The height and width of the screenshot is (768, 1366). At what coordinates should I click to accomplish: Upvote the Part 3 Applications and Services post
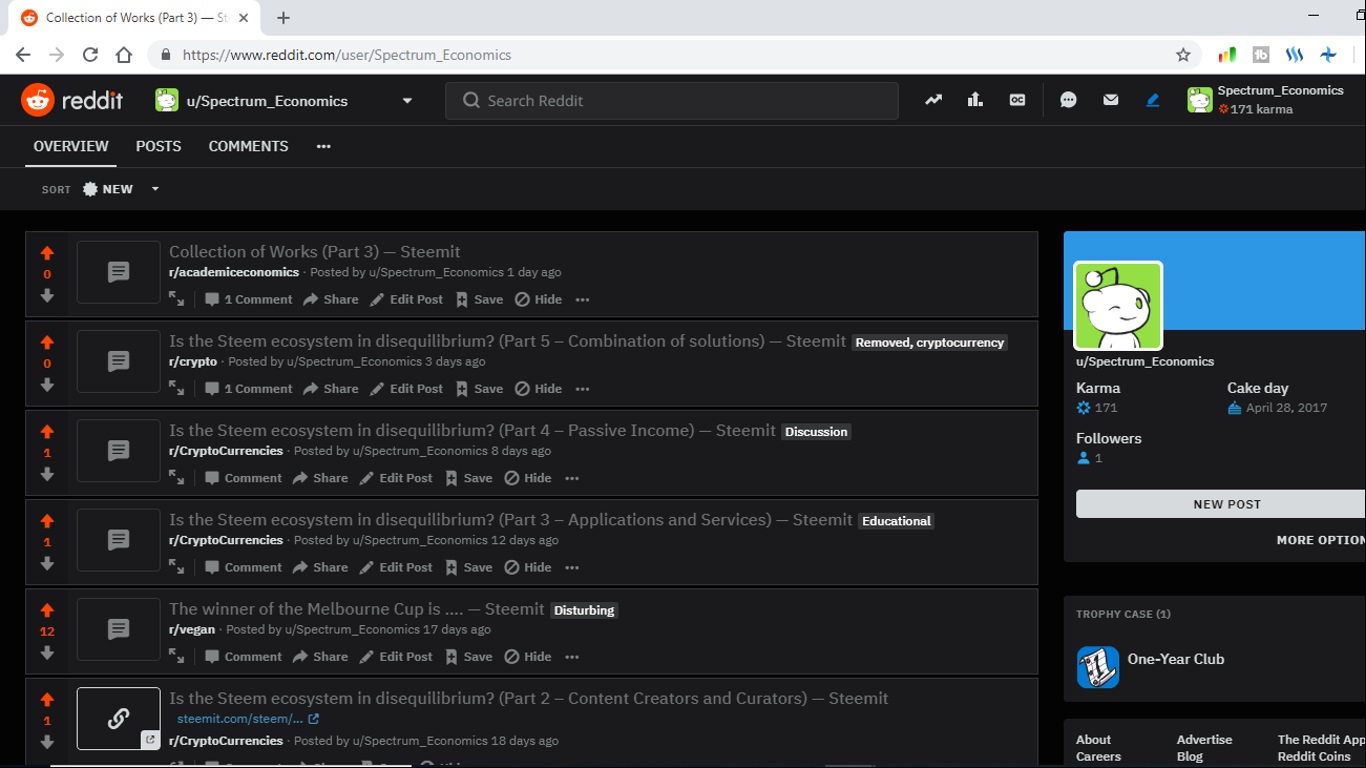pyautogui.click(x=47, y=522)
